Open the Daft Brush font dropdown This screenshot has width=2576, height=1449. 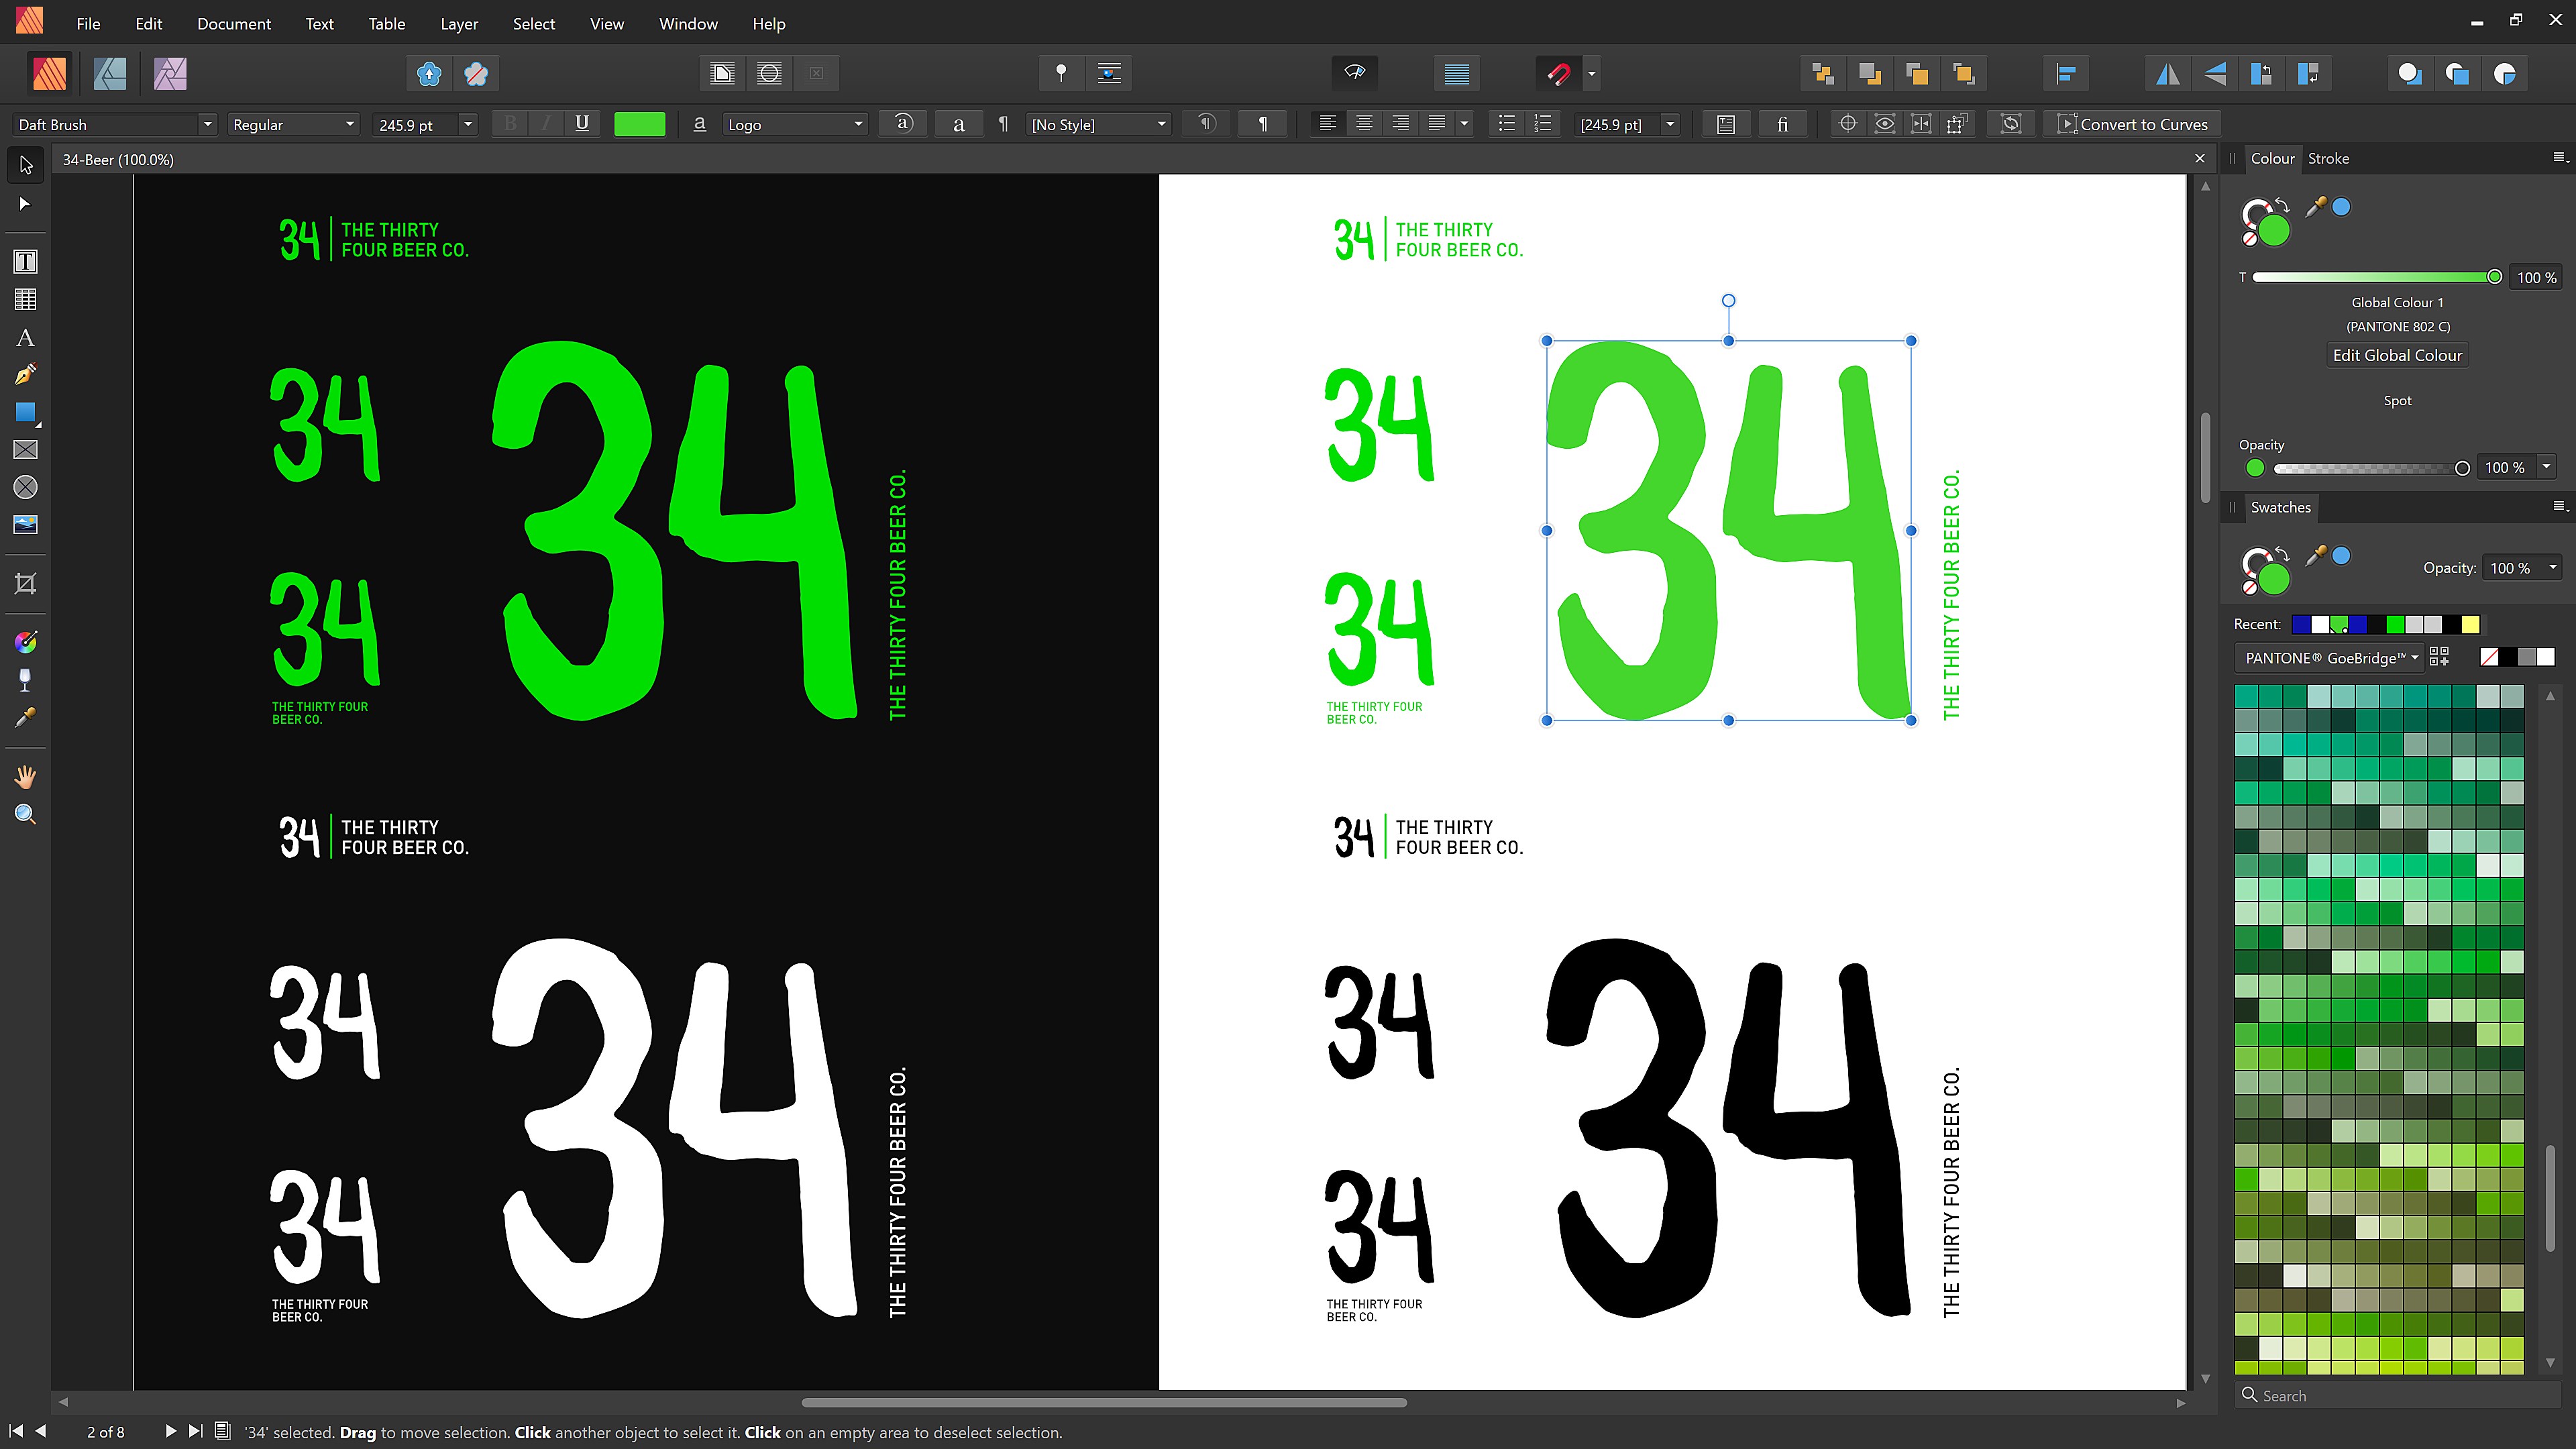[207, 124]
